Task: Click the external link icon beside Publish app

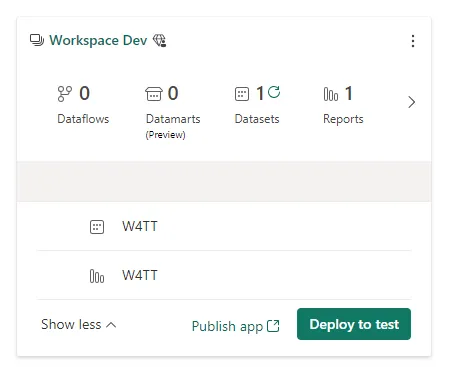Action: 273,326
